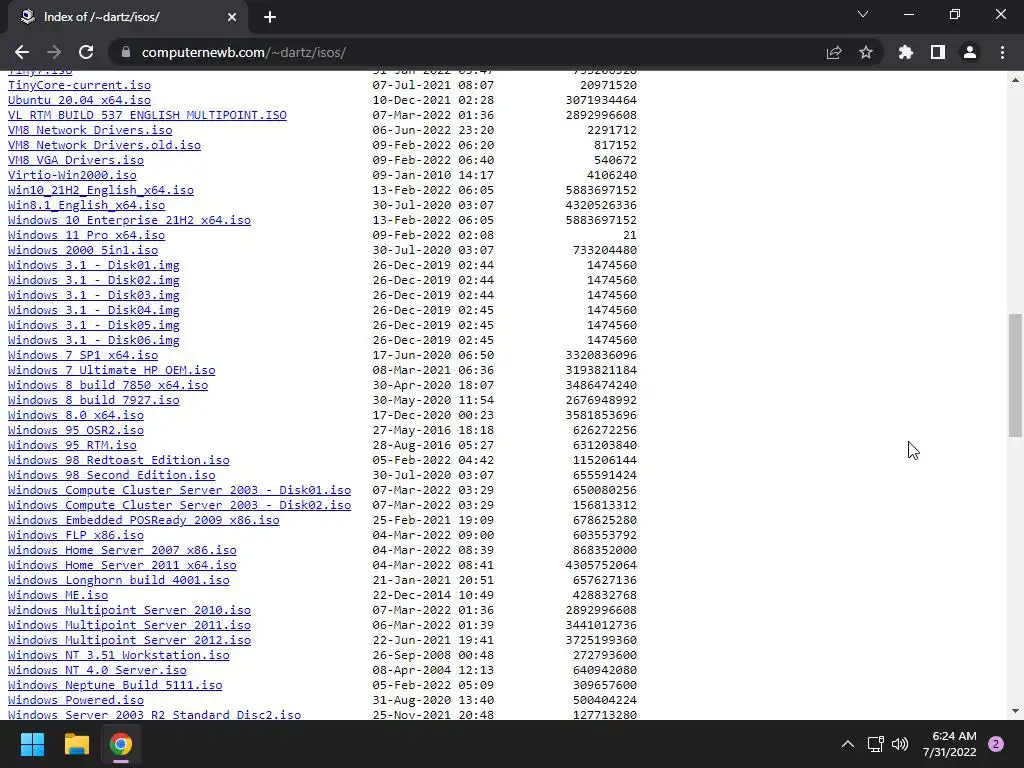
Task: Download Ubuntu_20.04_x64.iso
Action: pyautogui.click(x=79, y=100)
